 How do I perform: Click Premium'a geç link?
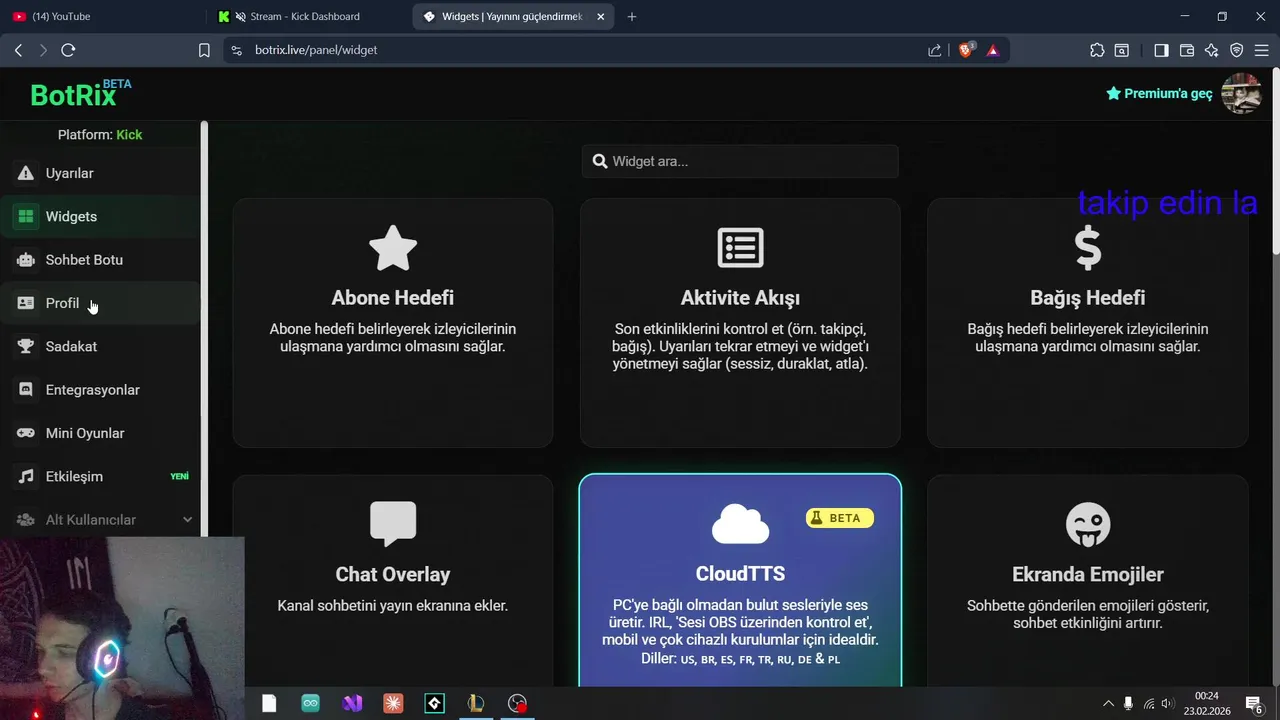pyautogui.click(x=1159, y=93)
